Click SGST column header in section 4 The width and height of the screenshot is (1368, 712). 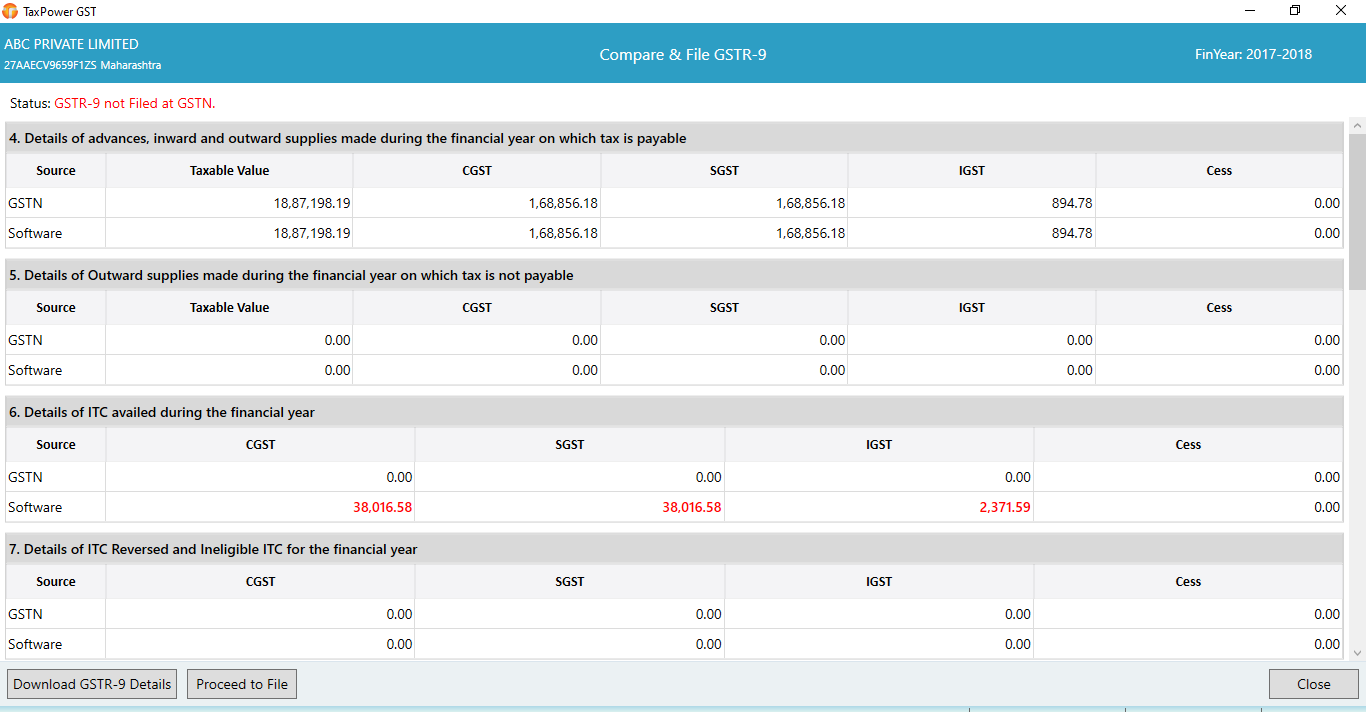pos(724,171)
